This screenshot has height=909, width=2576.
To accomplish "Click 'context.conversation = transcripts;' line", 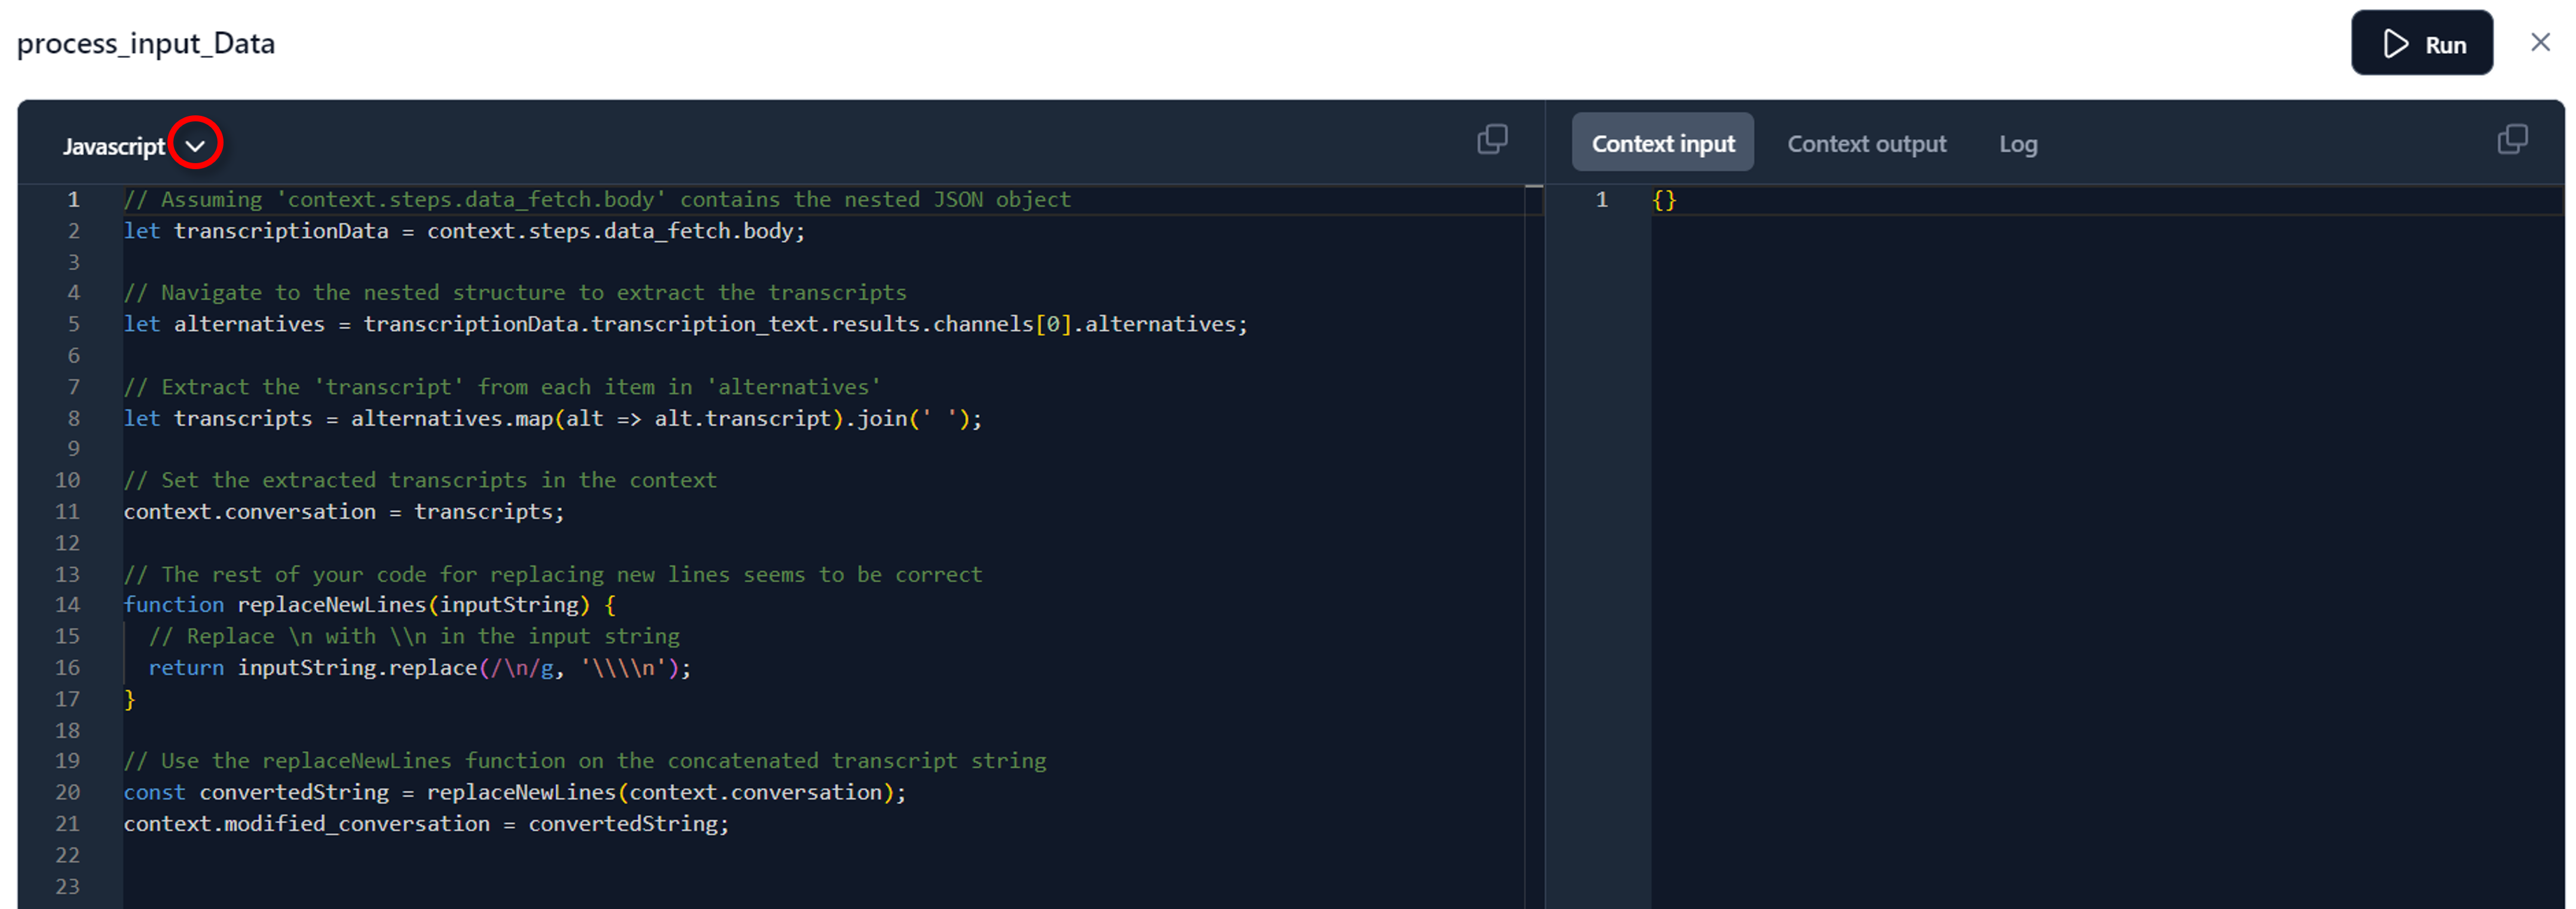I will [x=344, y=511].
